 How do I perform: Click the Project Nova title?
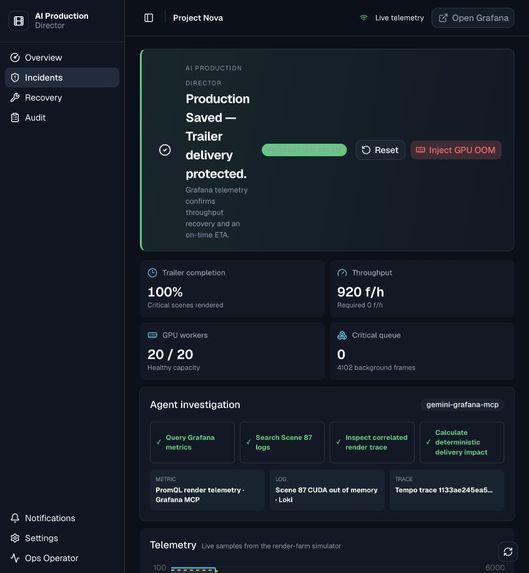(198, 18)
